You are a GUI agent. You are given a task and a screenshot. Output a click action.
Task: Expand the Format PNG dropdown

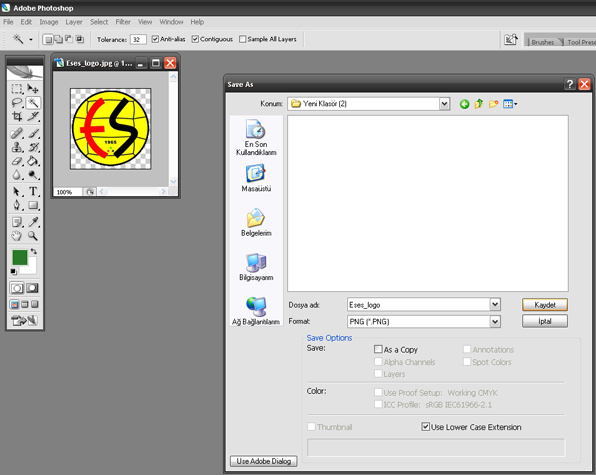[495, 321]
